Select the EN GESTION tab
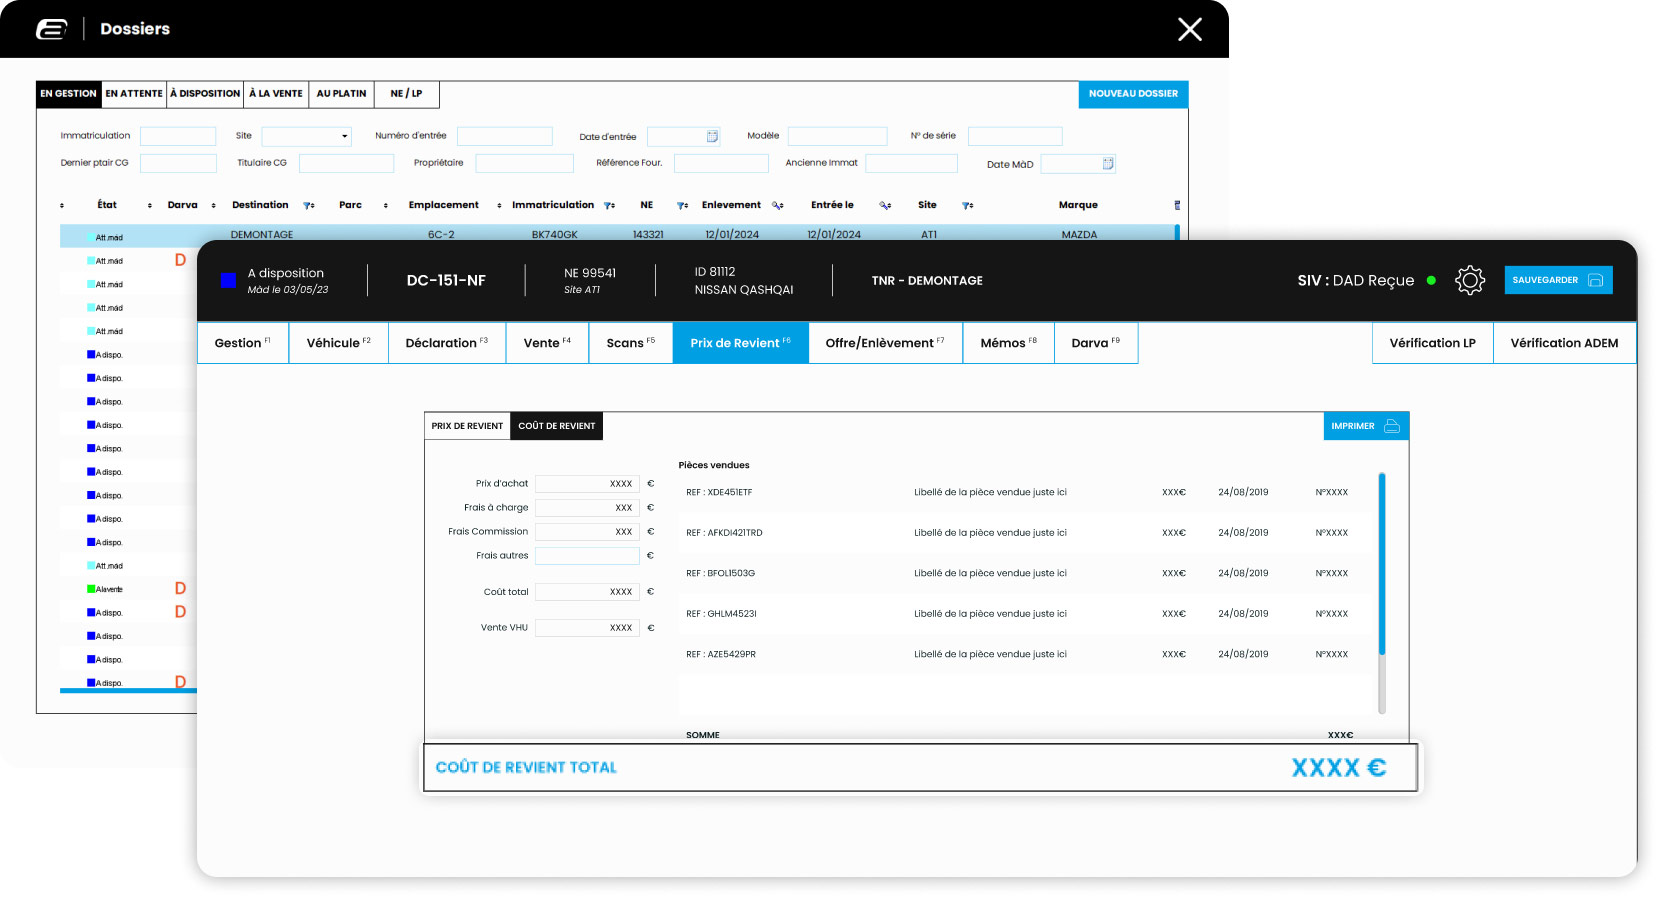 click(x=69, y=94)
